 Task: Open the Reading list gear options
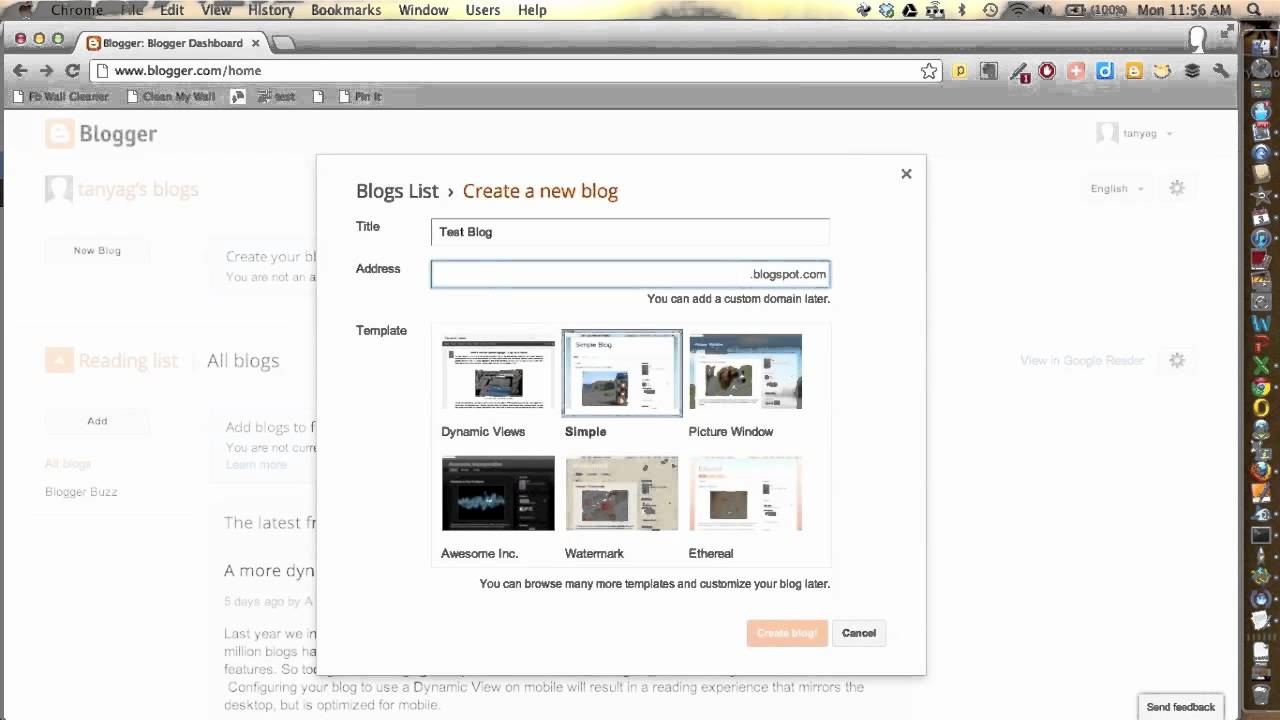click(1177, 360)
